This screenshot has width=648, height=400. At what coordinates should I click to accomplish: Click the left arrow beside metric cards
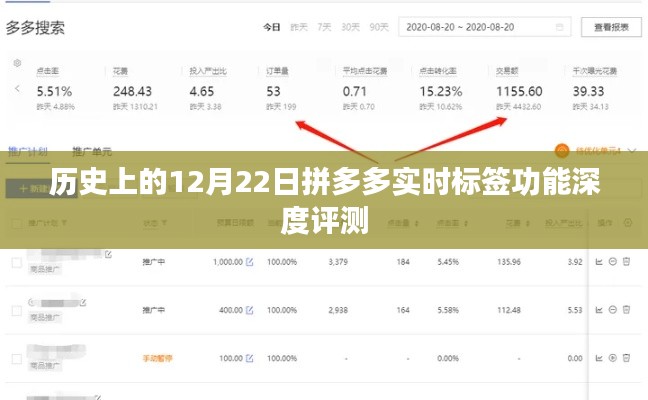pyautogui.click(x=17, y=90)
